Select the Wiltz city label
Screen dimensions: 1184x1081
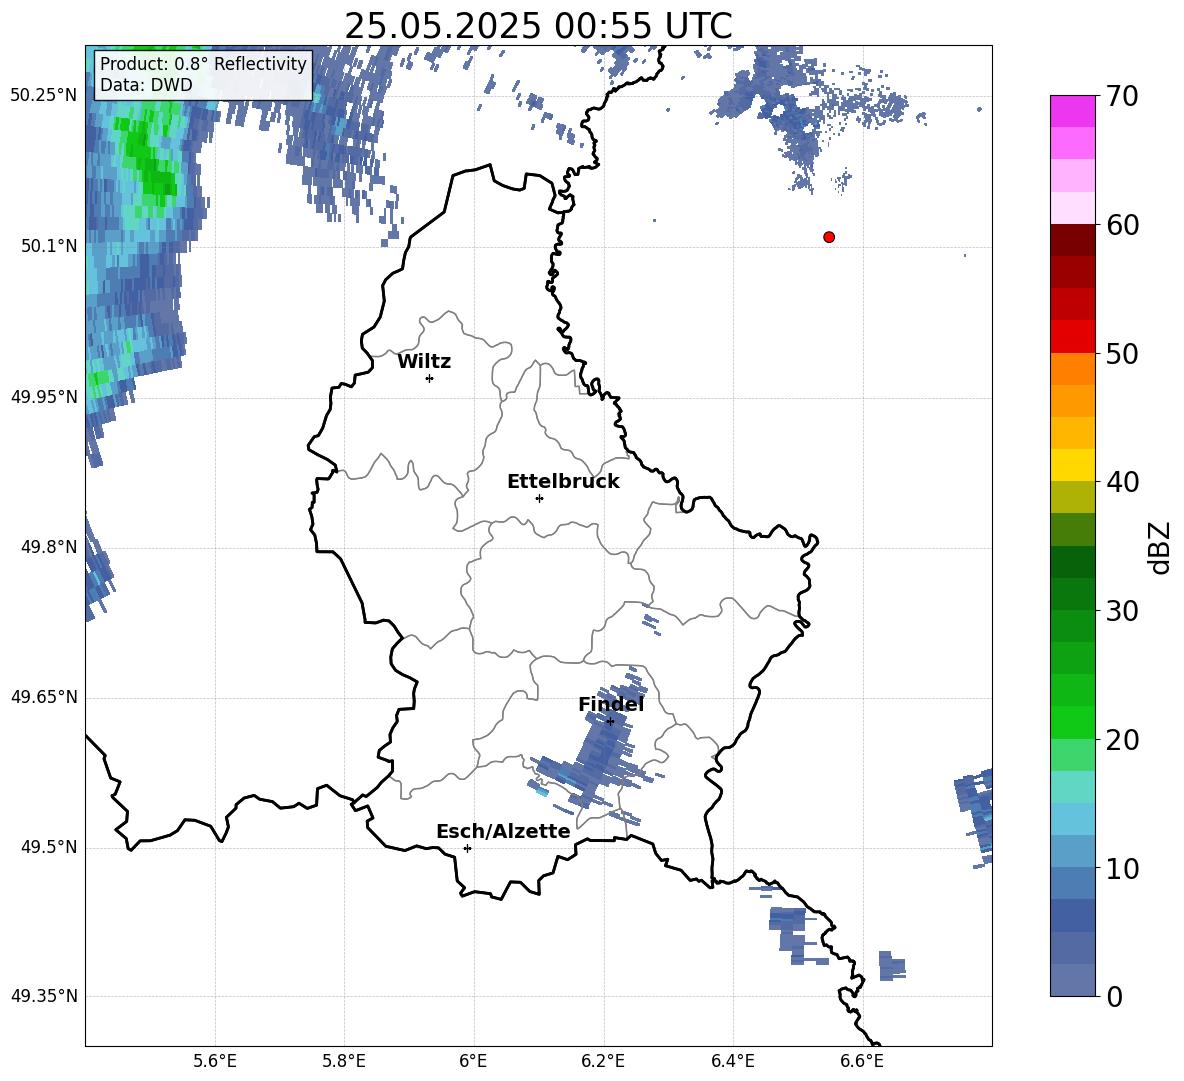coord(424,362)
